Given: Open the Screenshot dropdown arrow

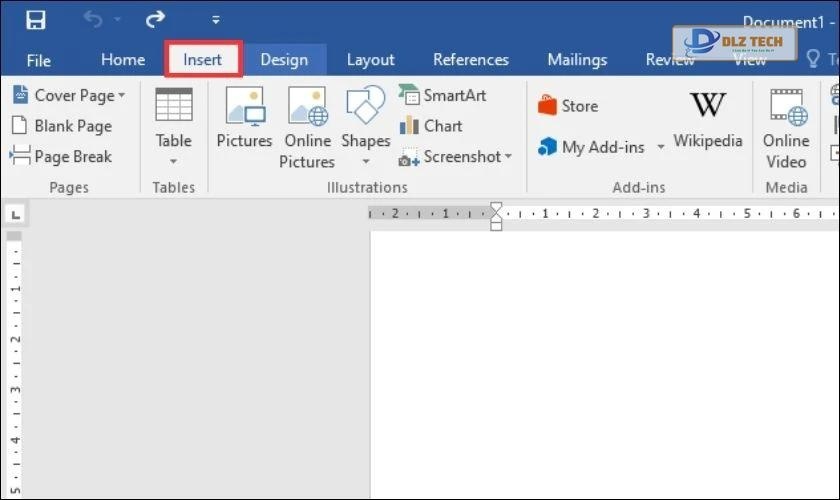Looking at the screenshot, I should pos(508,157).
